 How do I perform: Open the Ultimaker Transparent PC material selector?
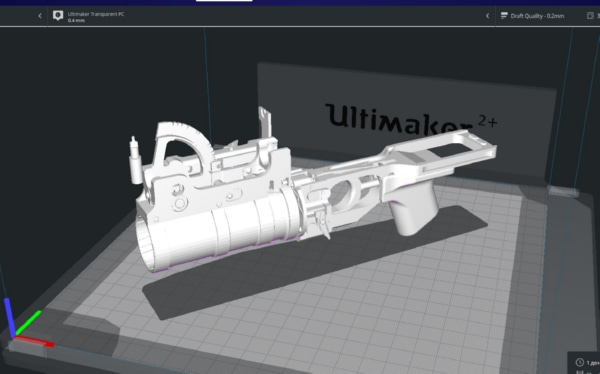click(96, 14)
